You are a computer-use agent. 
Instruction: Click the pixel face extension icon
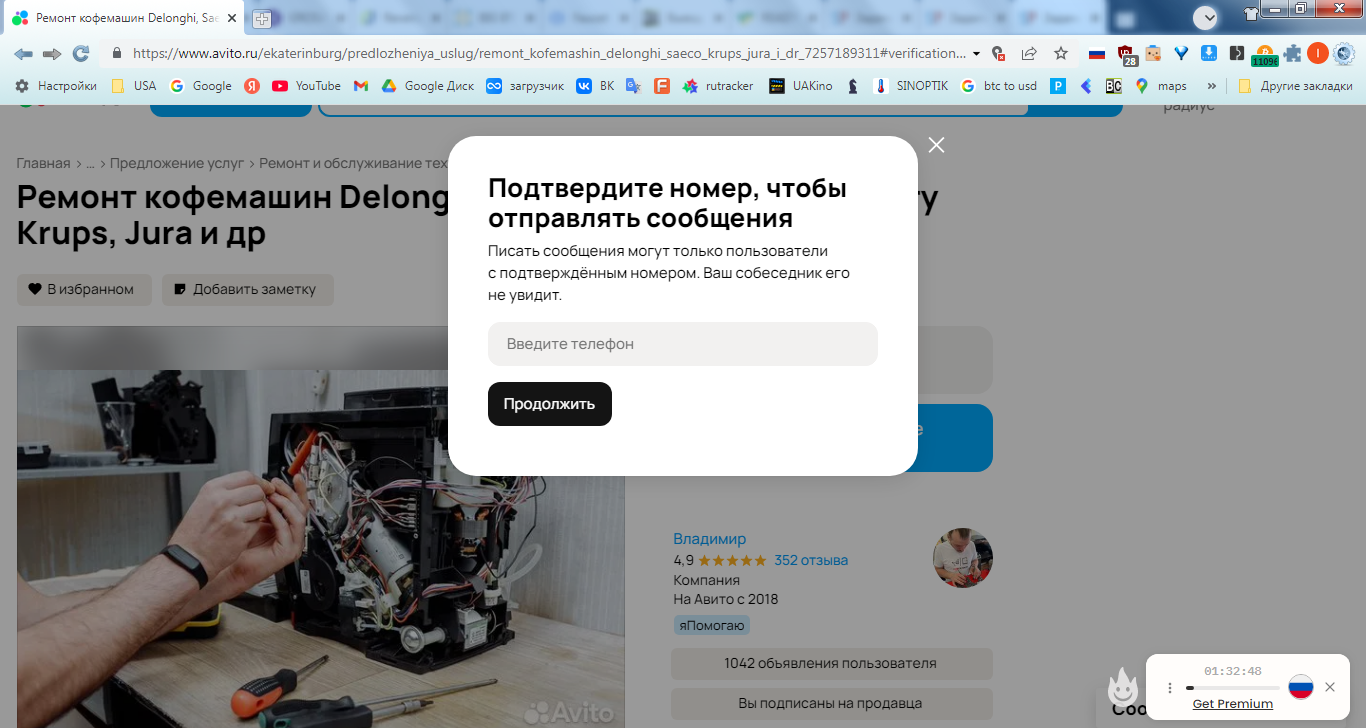tap(1153, 53)
